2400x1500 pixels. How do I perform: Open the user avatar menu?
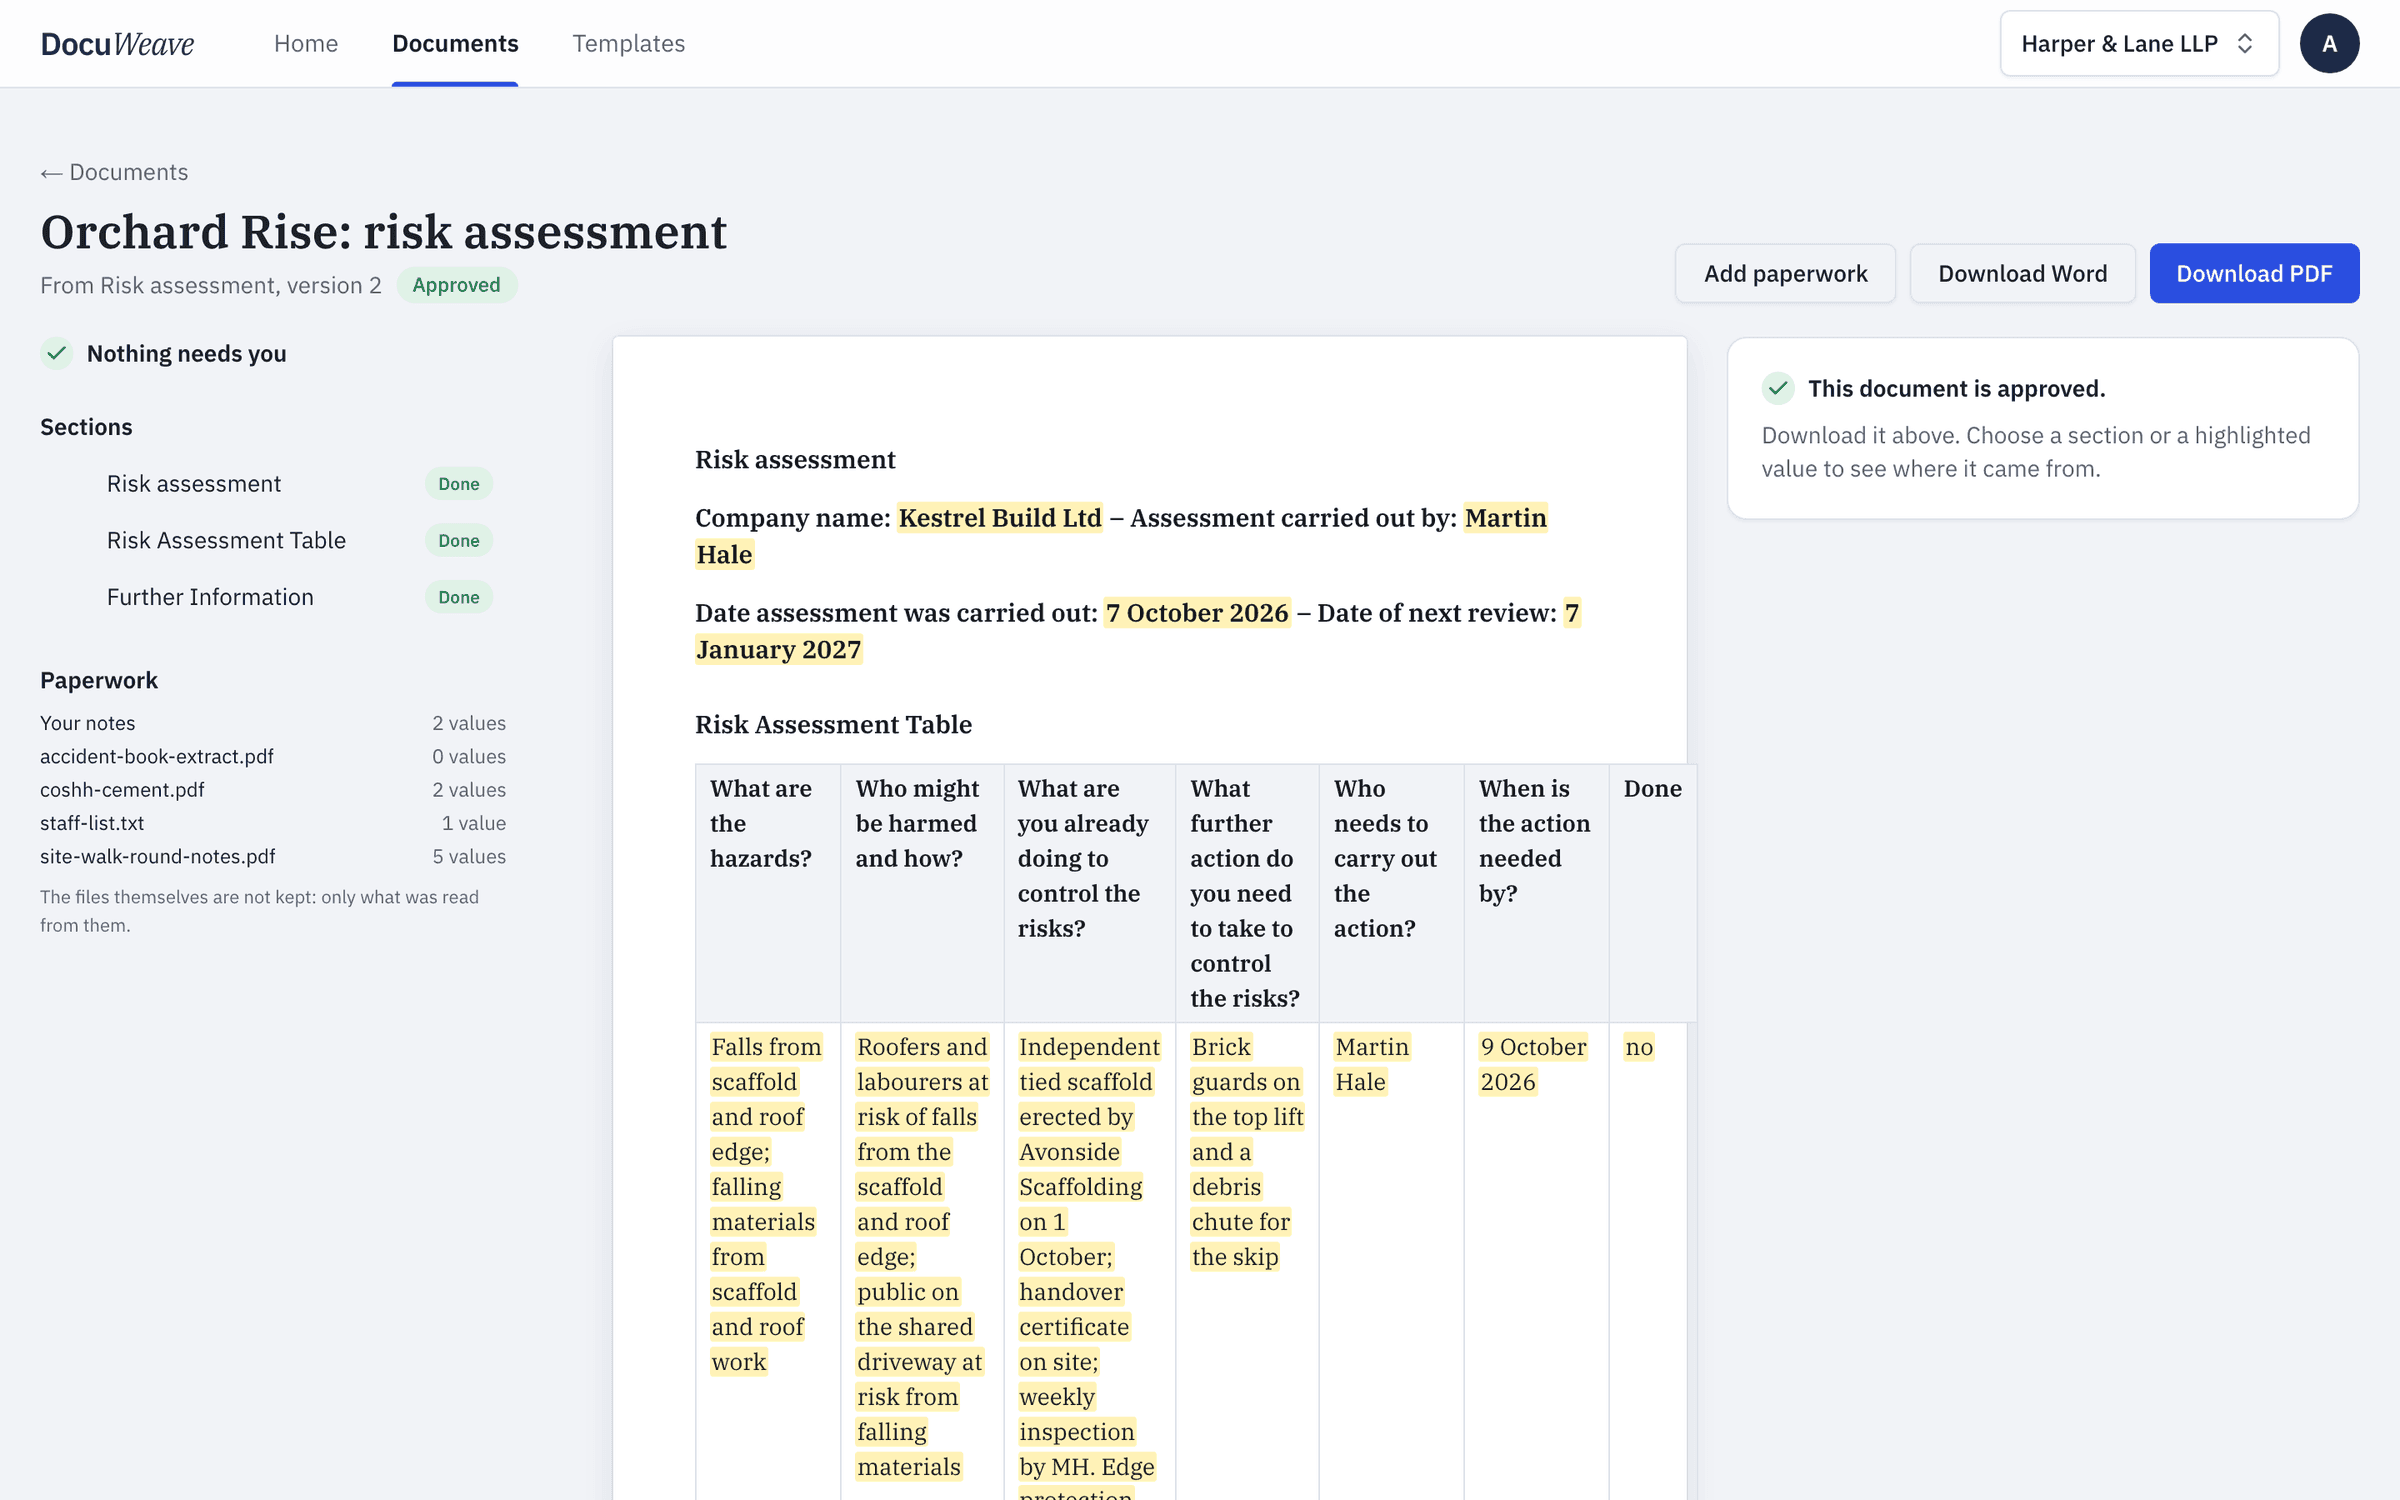(x=2329, y=43)
